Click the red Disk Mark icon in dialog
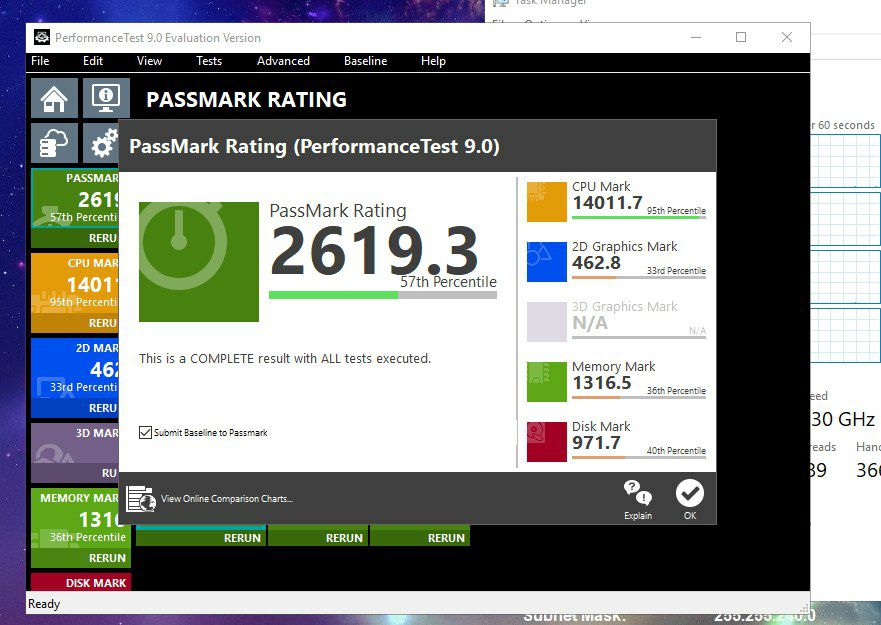 (x=547, y=442)
